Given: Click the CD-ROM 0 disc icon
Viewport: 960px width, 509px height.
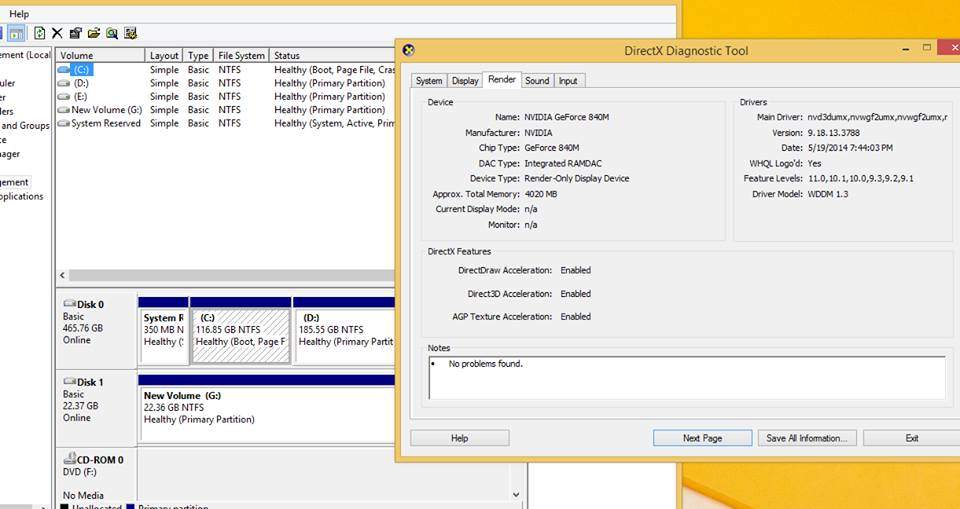Looking at the screenshot, I should click(x=69, y=458).
